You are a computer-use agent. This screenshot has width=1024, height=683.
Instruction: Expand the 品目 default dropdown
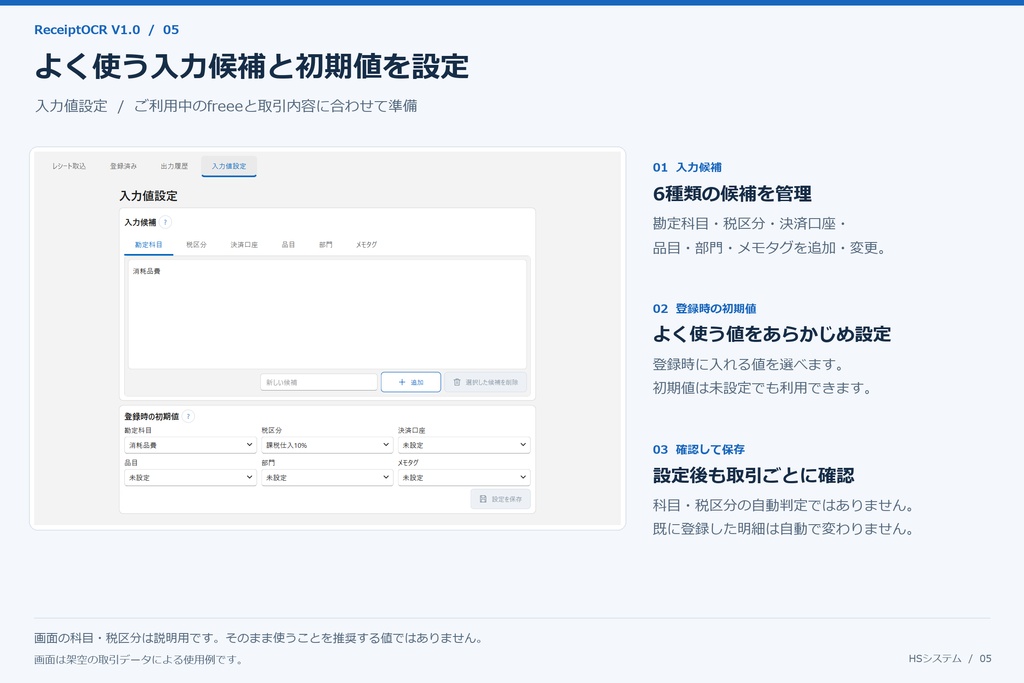[190, 477]
